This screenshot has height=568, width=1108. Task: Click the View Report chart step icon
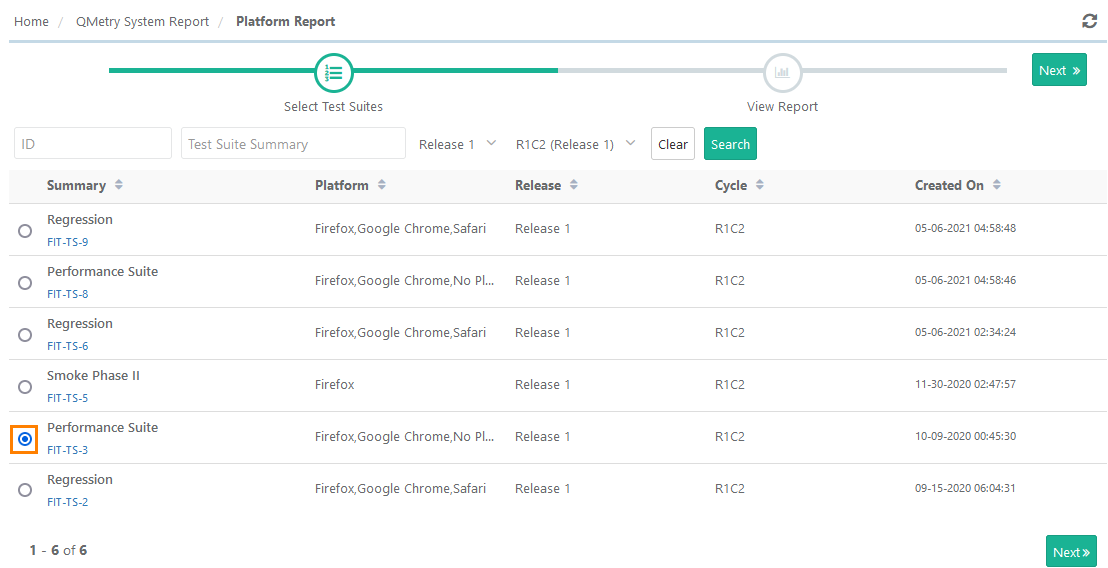coord(782,72)
